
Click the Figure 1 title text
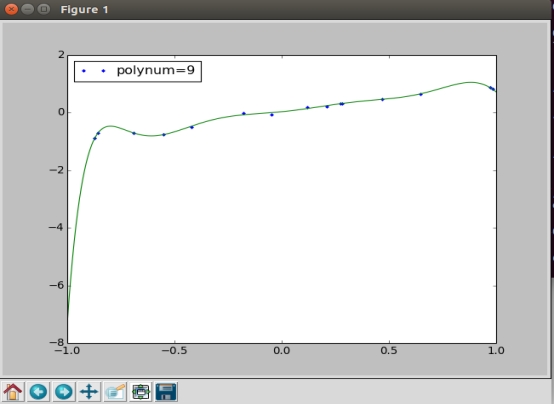coord(84,10)
